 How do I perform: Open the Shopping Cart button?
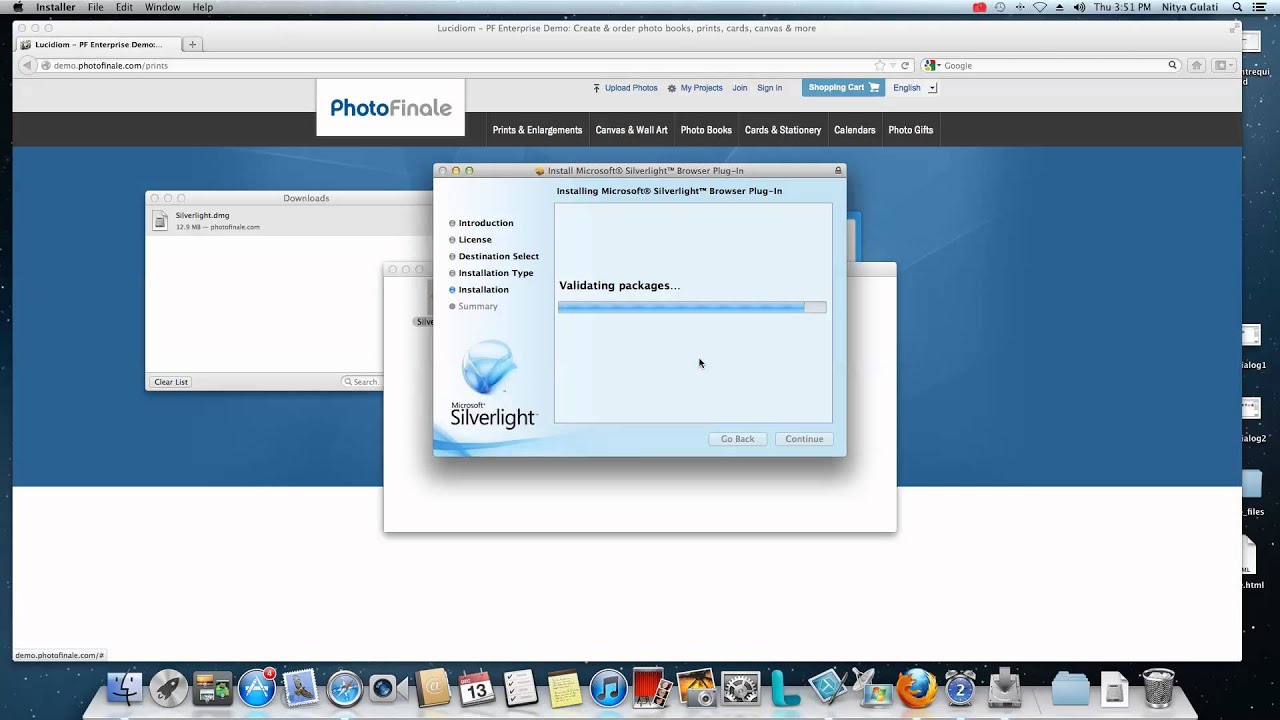[843, 88]
